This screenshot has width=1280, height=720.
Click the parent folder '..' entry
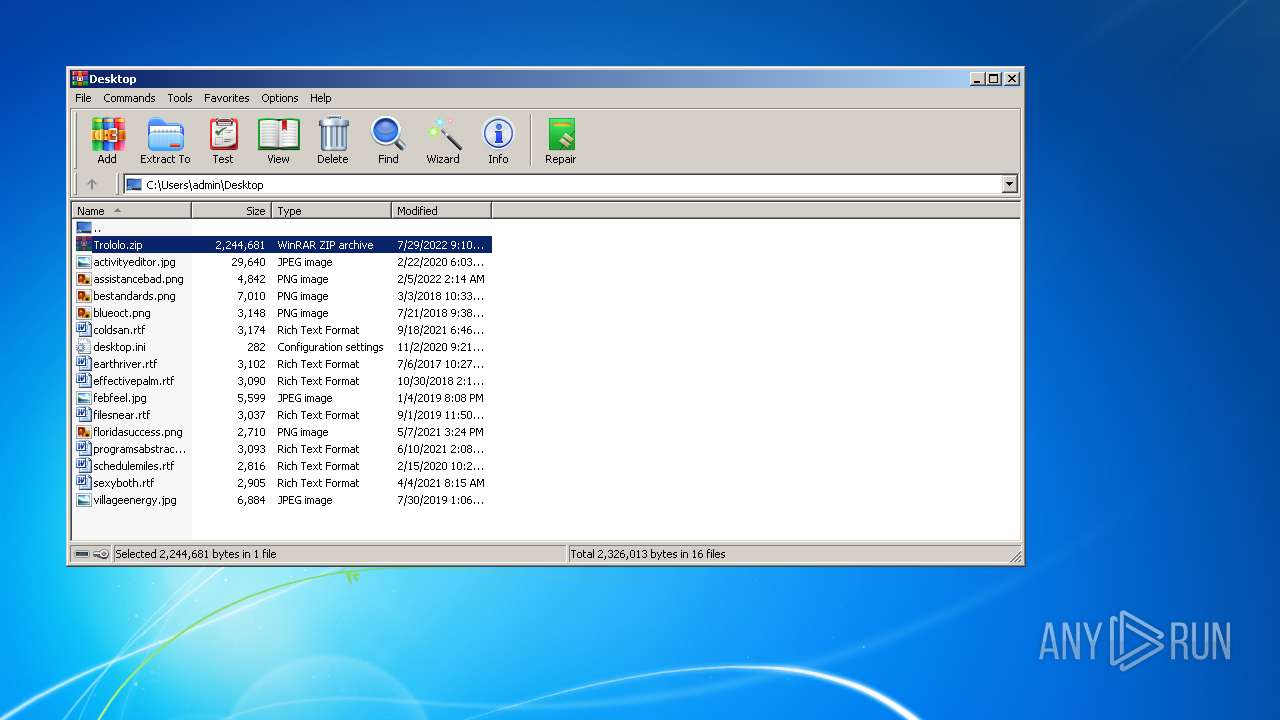pyautogui.click(x=89, y=228)
